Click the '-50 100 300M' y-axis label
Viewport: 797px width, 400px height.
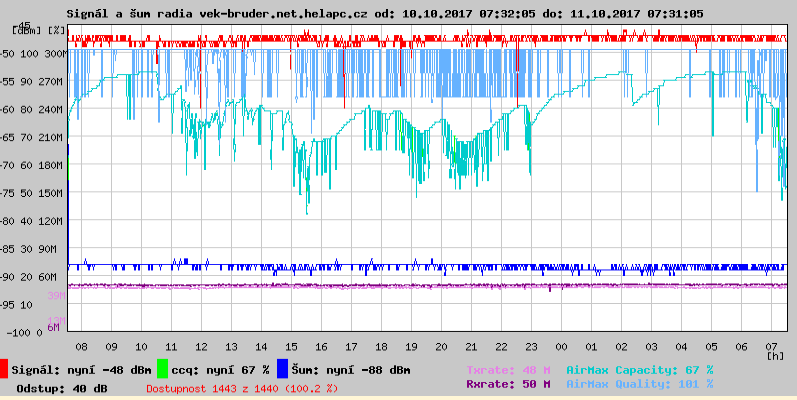[x=34, y=54]
